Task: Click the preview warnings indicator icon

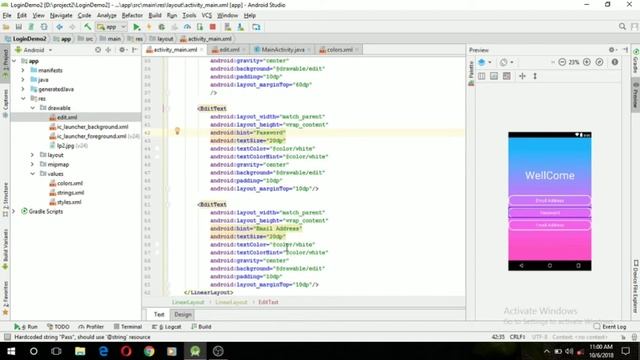Action: tap(615, 62)
